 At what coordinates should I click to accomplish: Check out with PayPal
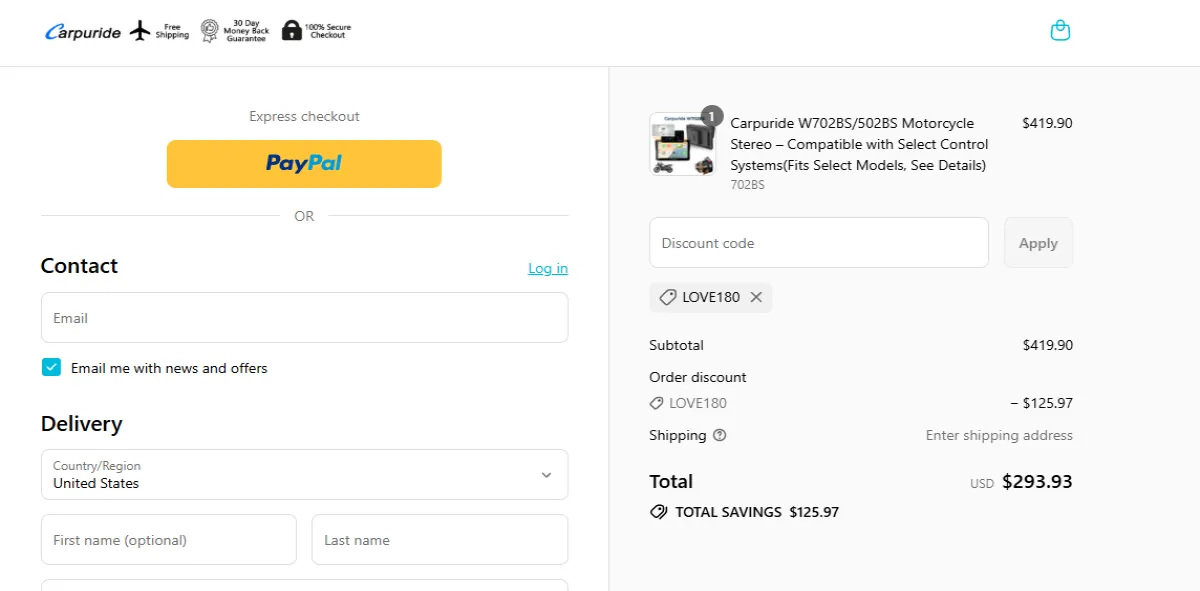(304, 164)
